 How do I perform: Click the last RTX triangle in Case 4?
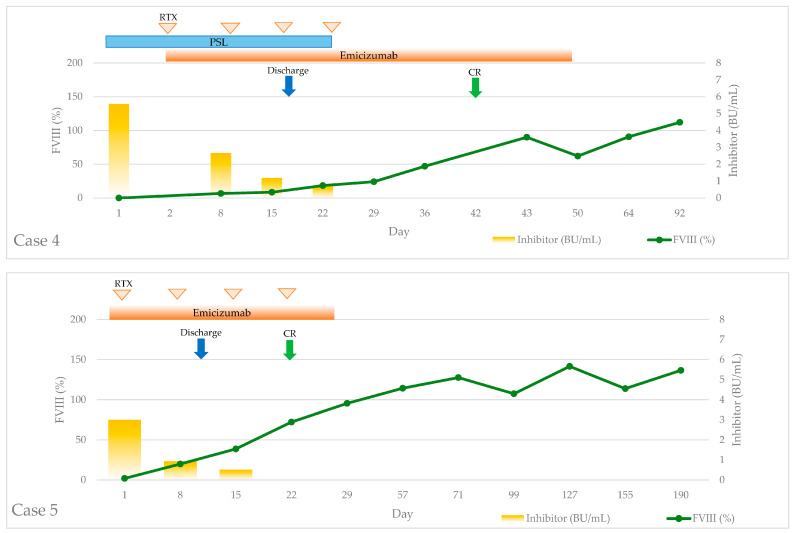click(x=331, y=27)
